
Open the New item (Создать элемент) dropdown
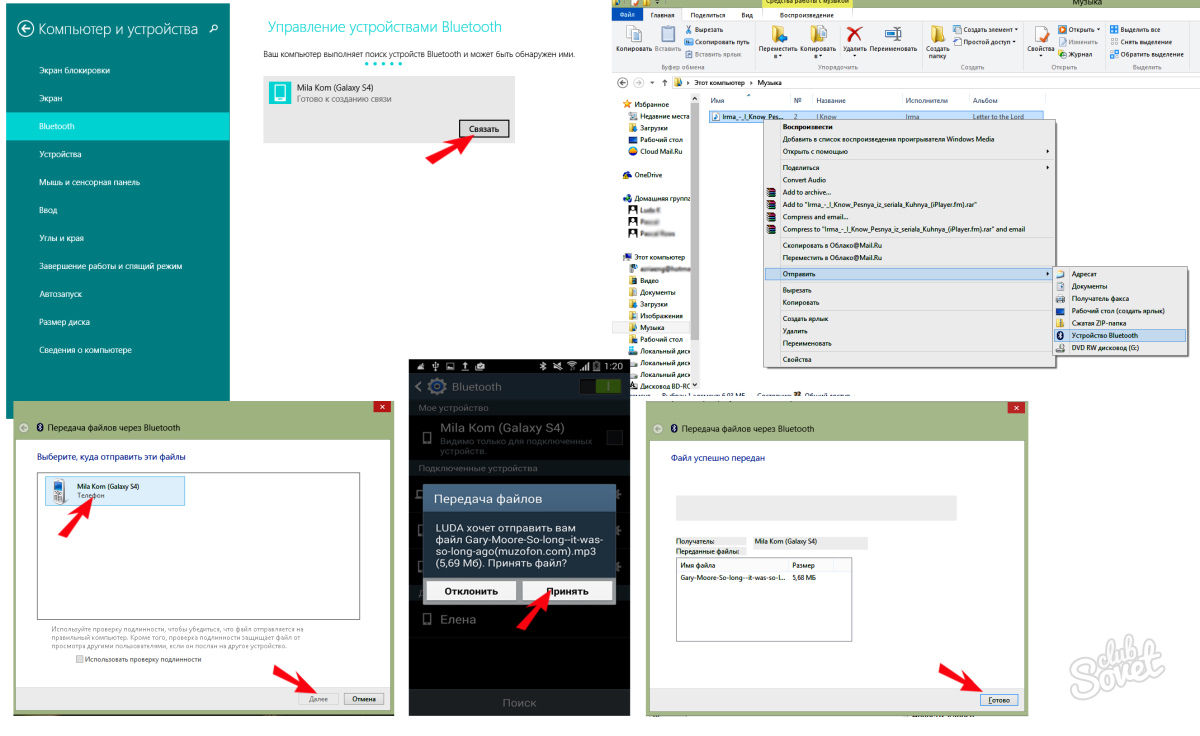985,29
